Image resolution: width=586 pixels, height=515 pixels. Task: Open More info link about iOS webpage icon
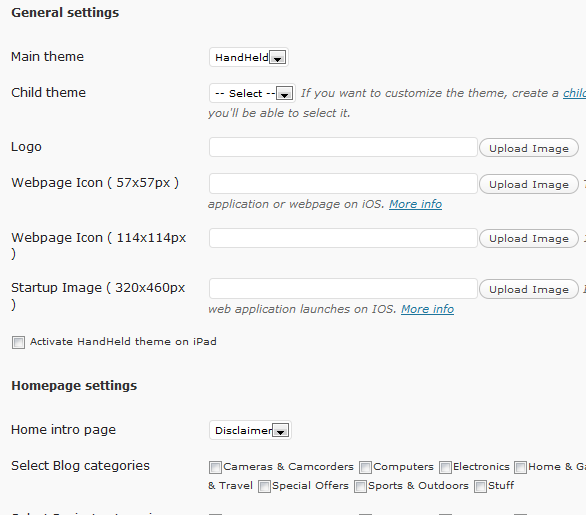pyautogui.click(x=415, y=204)
